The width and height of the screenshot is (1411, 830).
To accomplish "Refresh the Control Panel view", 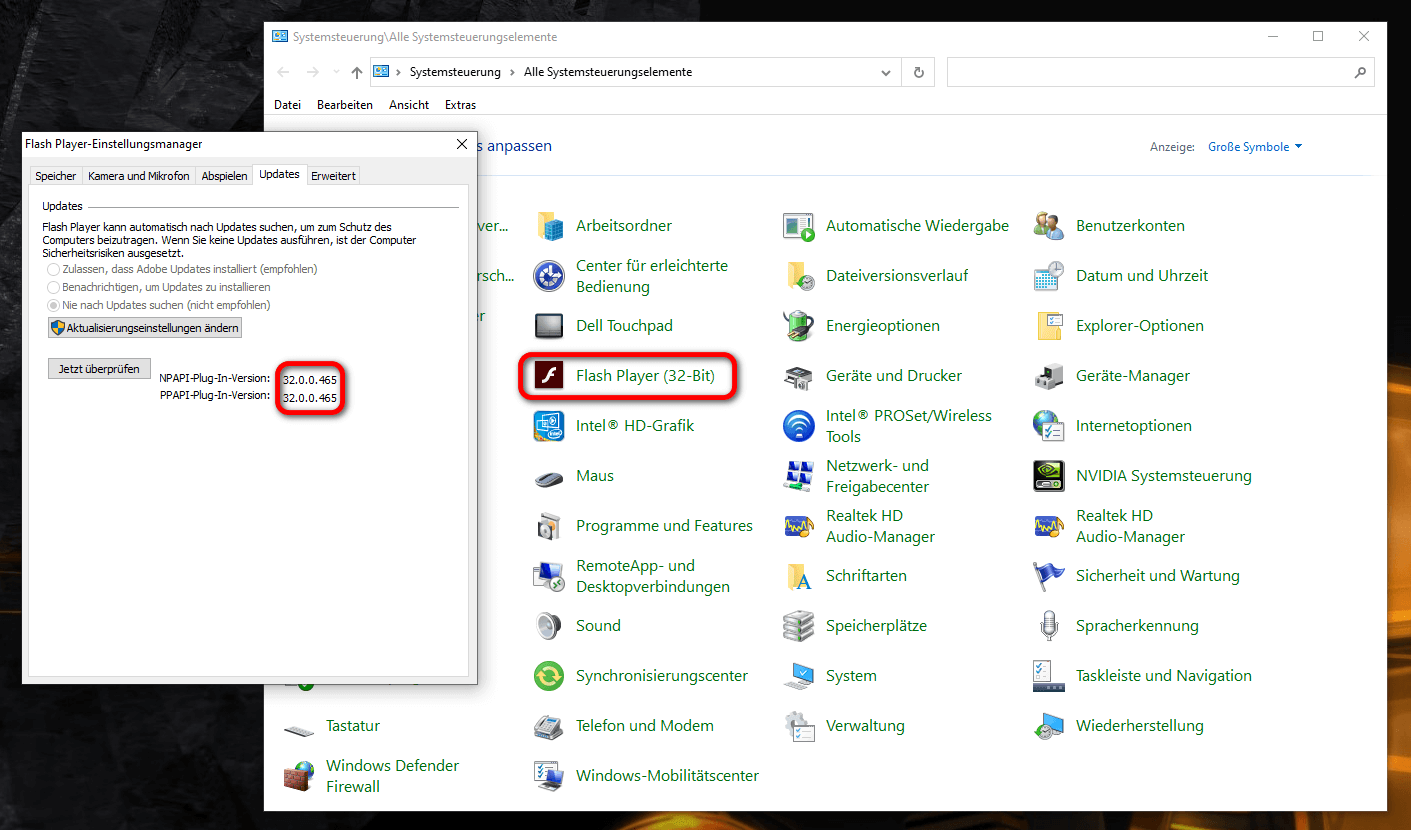I will [918, 72].
